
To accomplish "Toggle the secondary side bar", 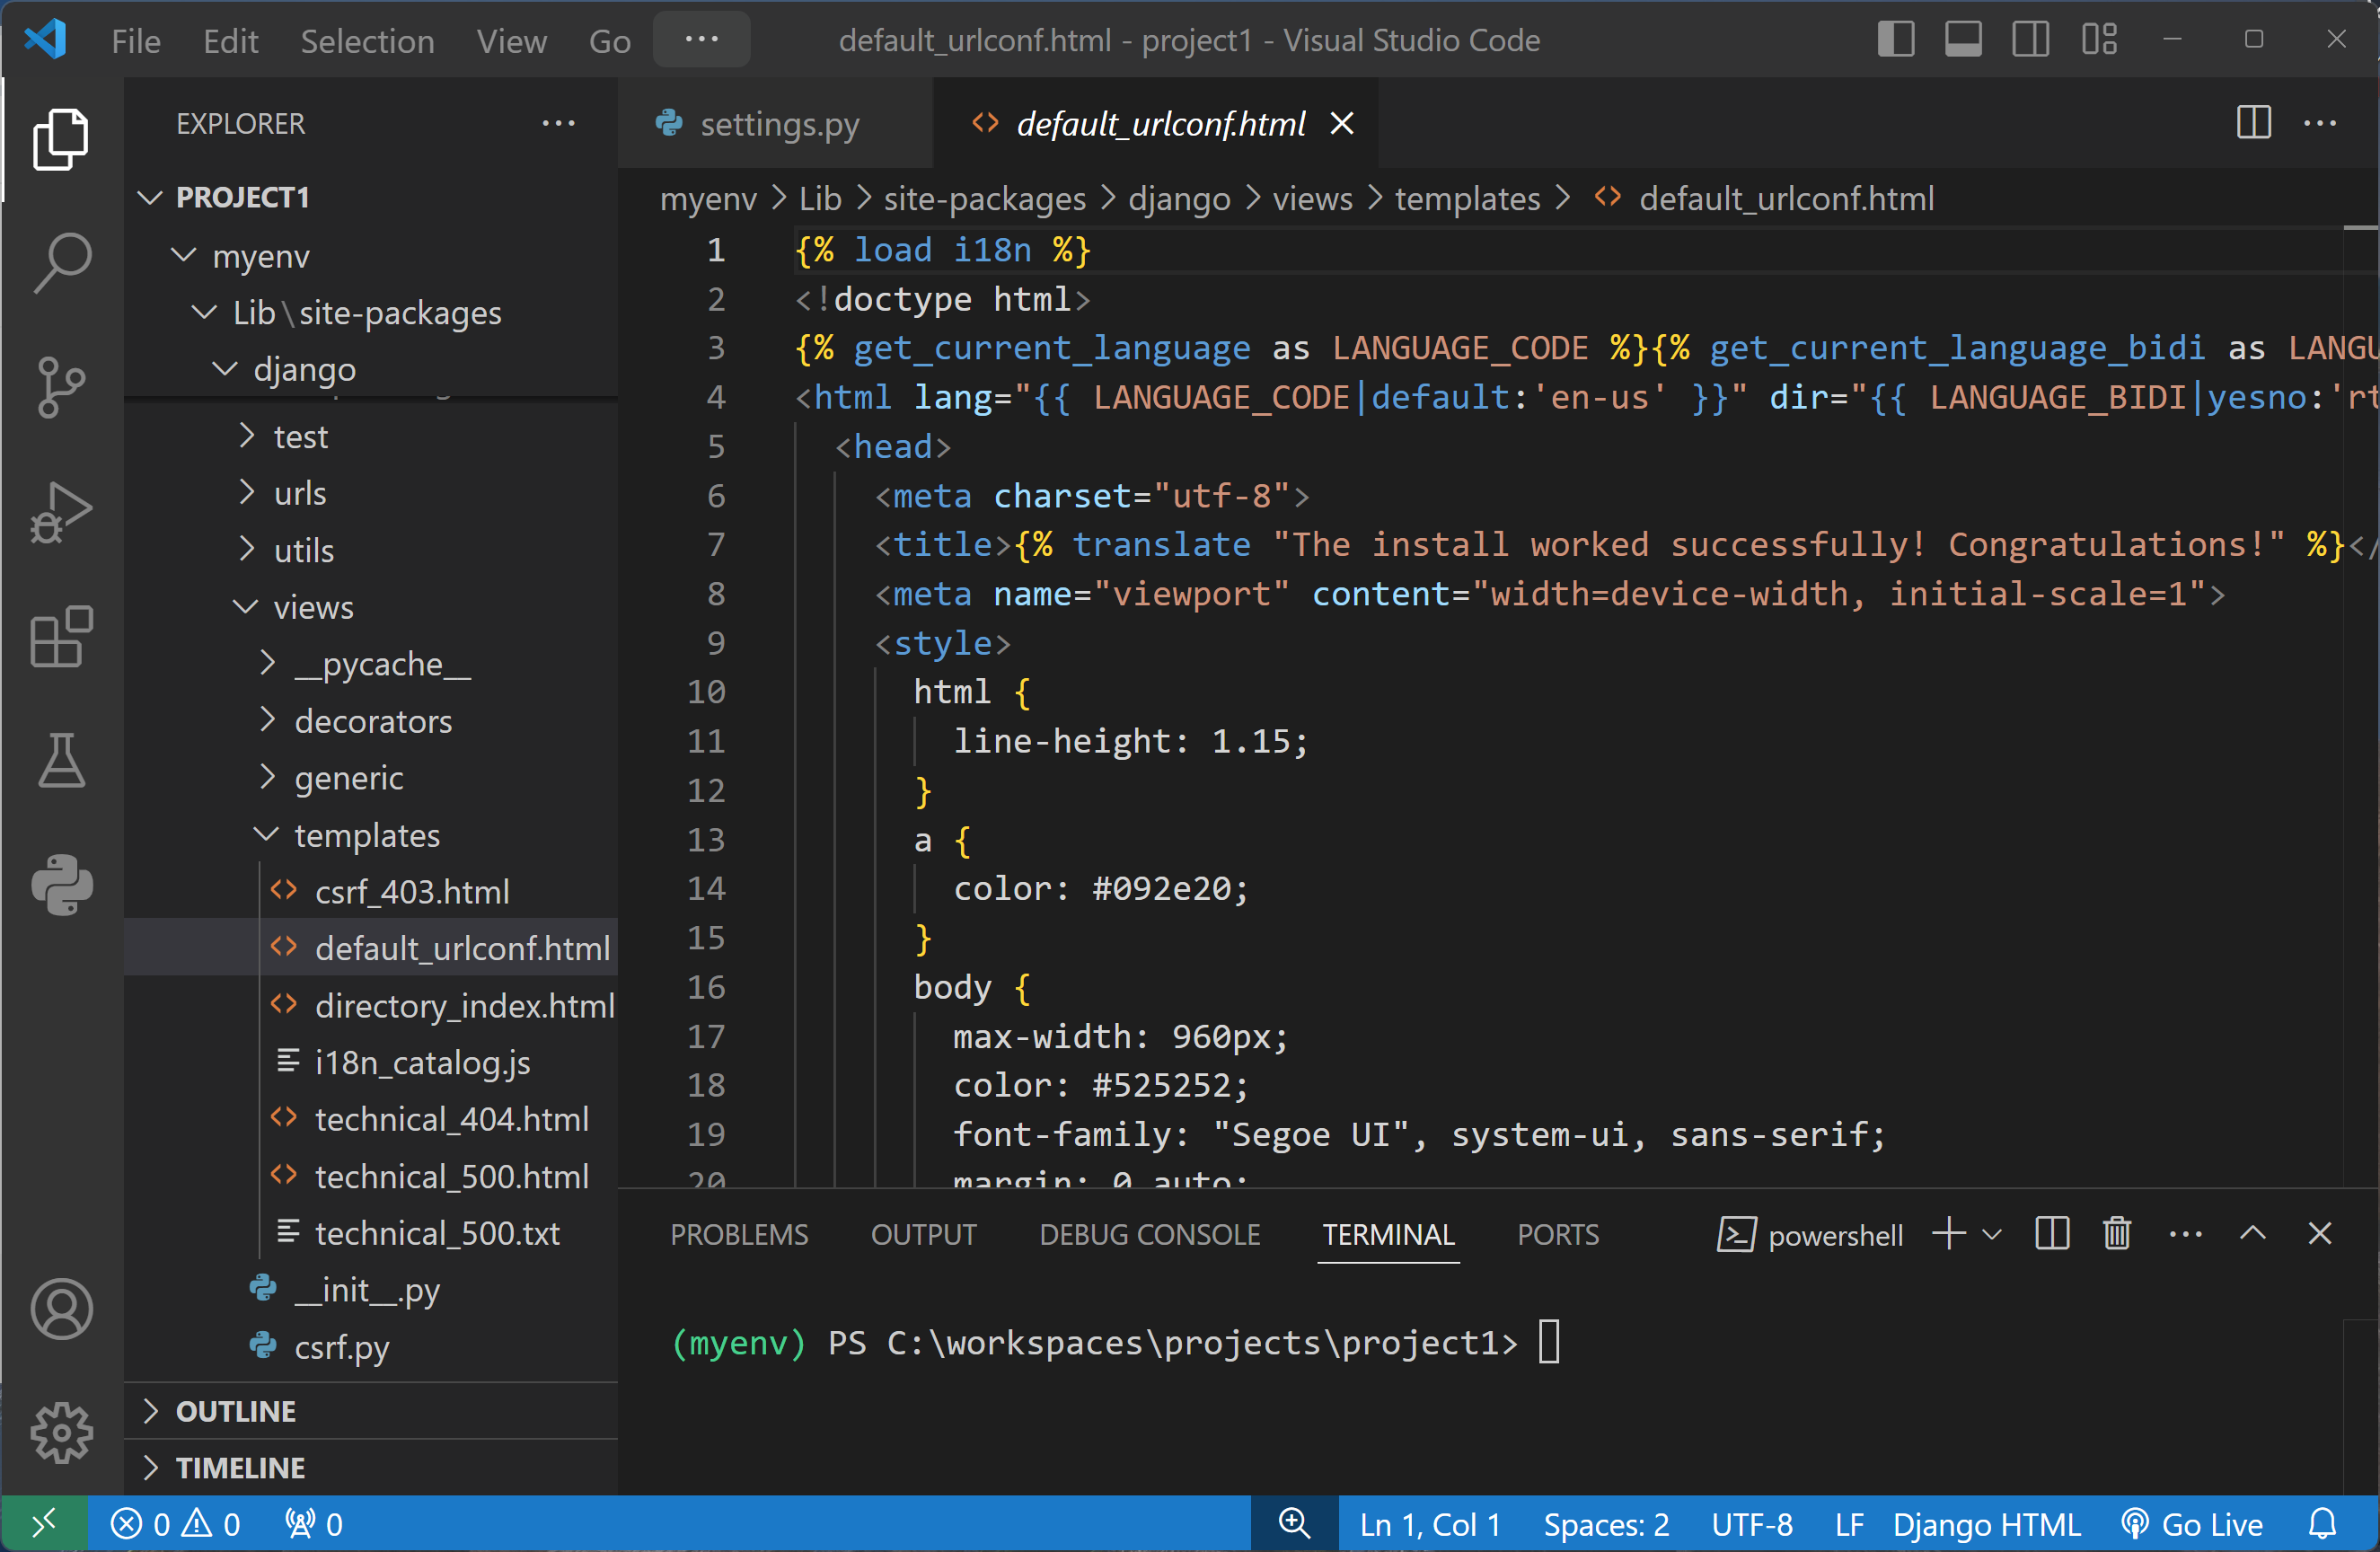I will (2031, 40).
